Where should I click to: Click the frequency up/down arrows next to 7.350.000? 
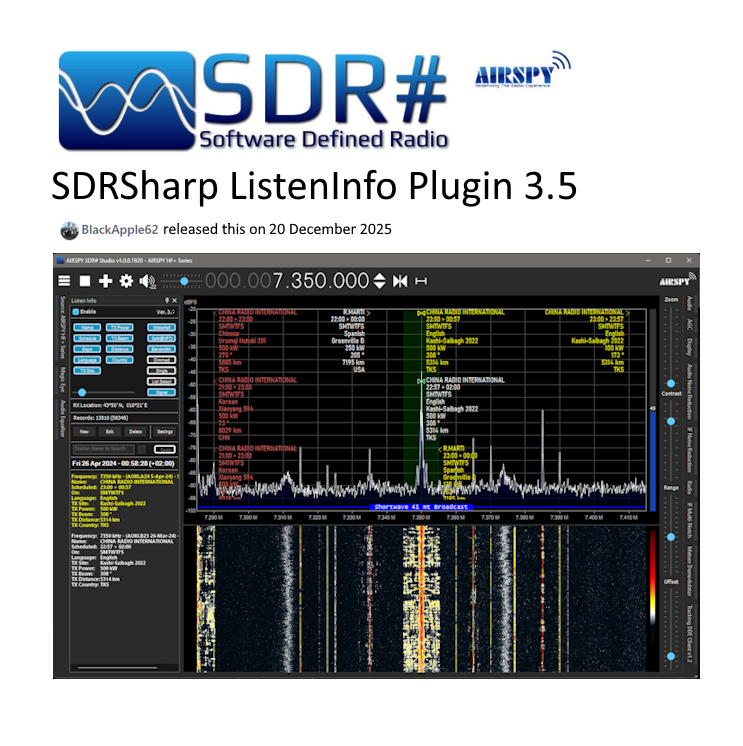(x=379, y=281)
